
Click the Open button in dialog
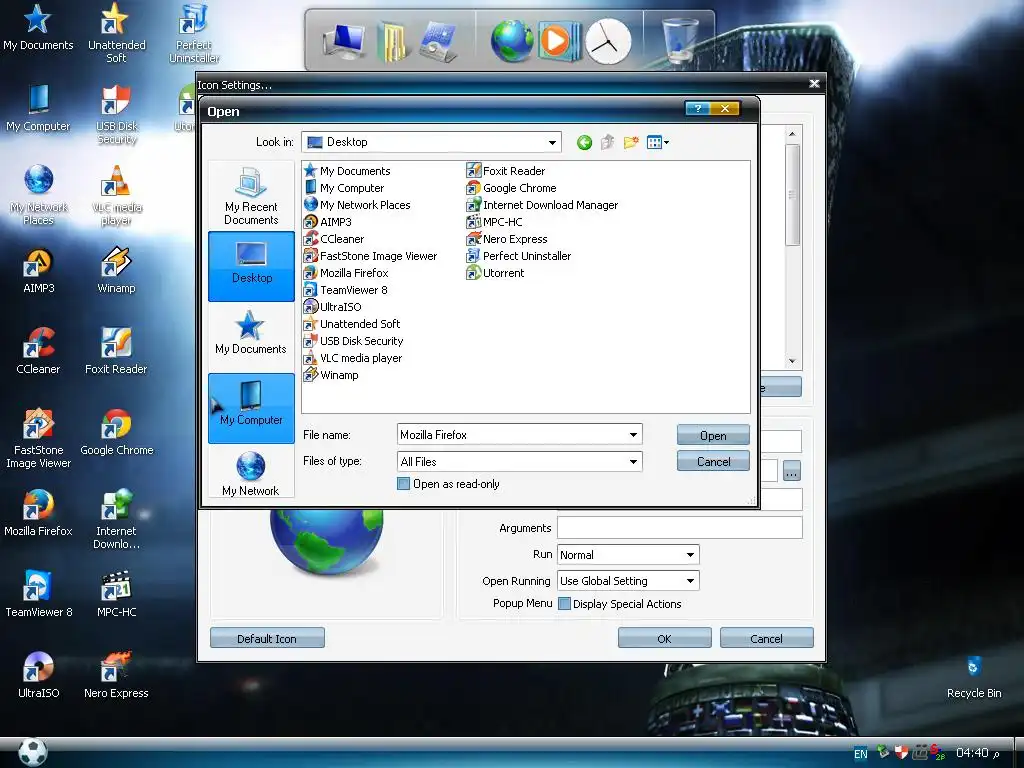[x=713, y=436]
